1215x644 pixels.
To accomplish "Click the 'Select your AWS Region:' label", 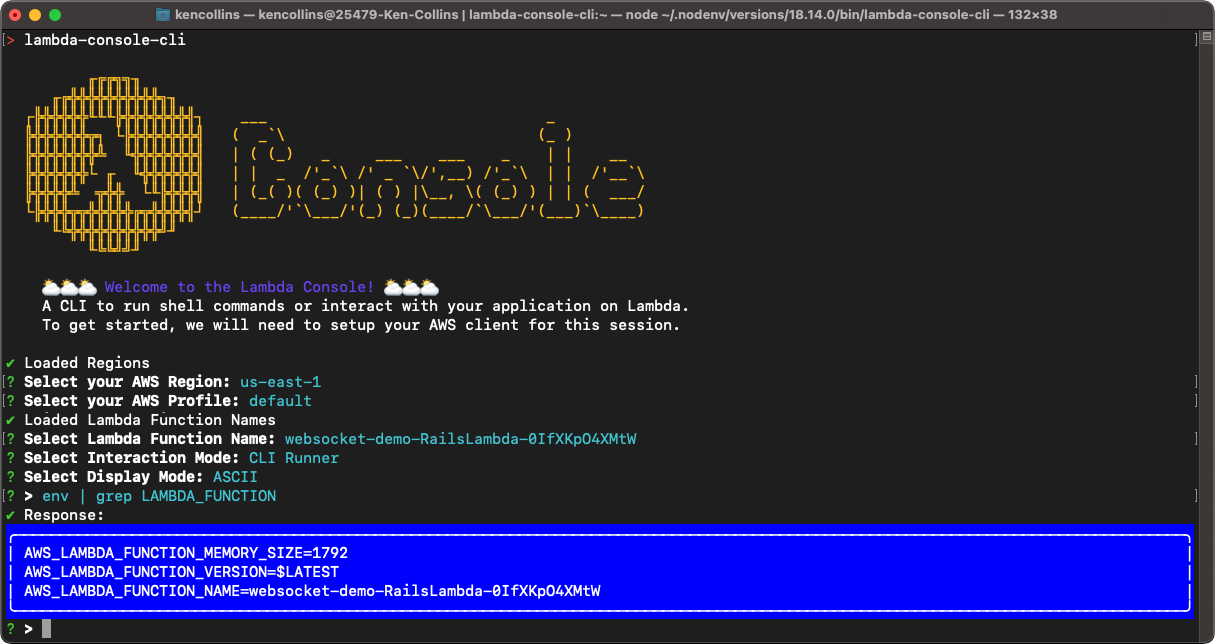I will (x=128, y=382).
